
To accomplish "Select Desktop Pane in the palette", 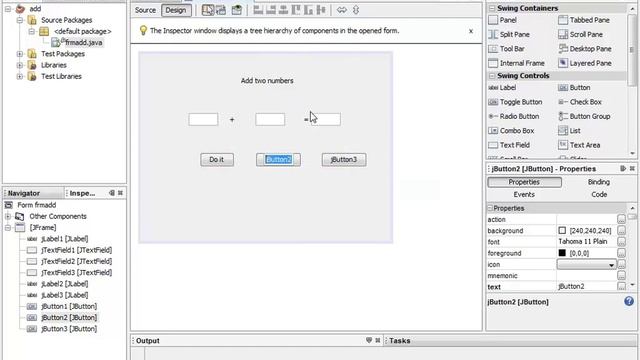I will [585, 49].
